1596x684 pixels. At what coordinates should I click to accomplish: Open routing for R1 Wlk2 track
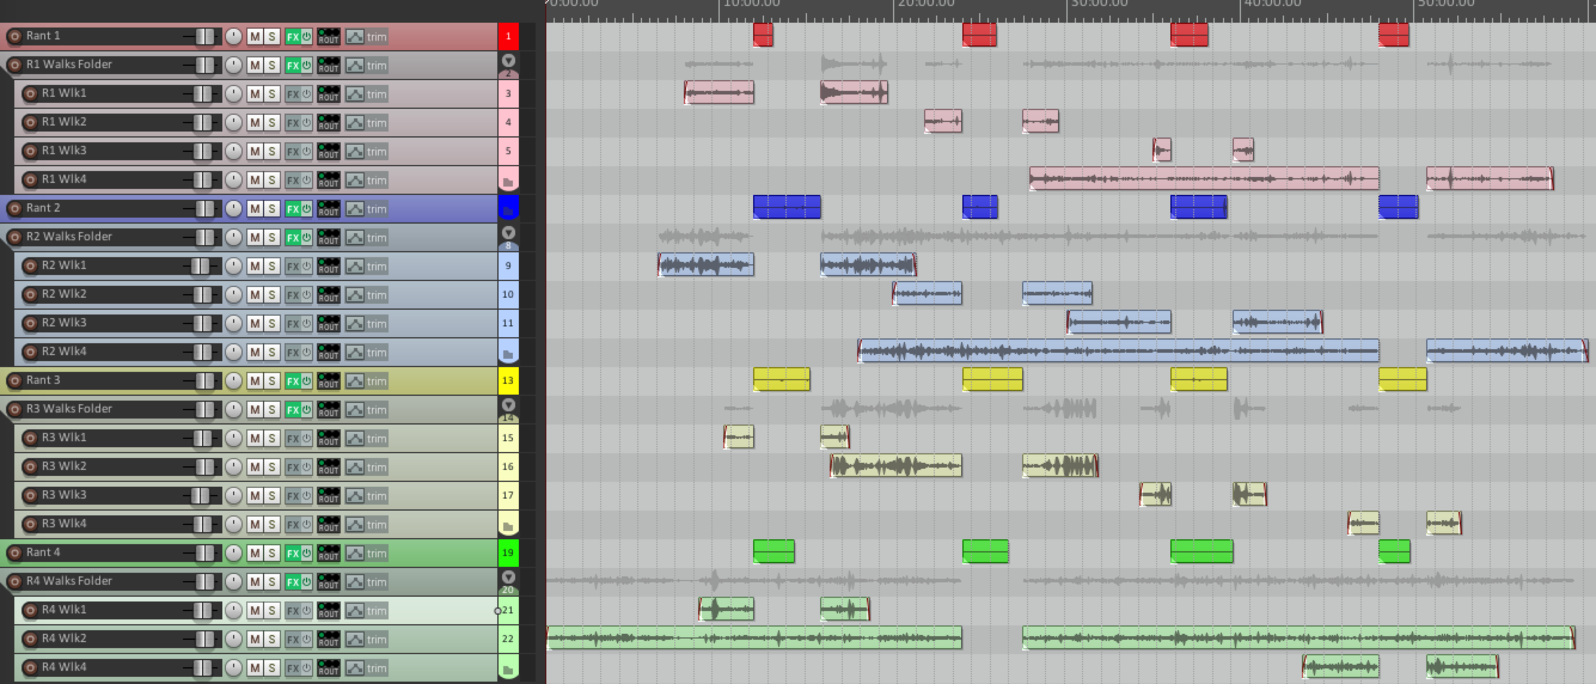pyautogui.click(x=328, y=123)
